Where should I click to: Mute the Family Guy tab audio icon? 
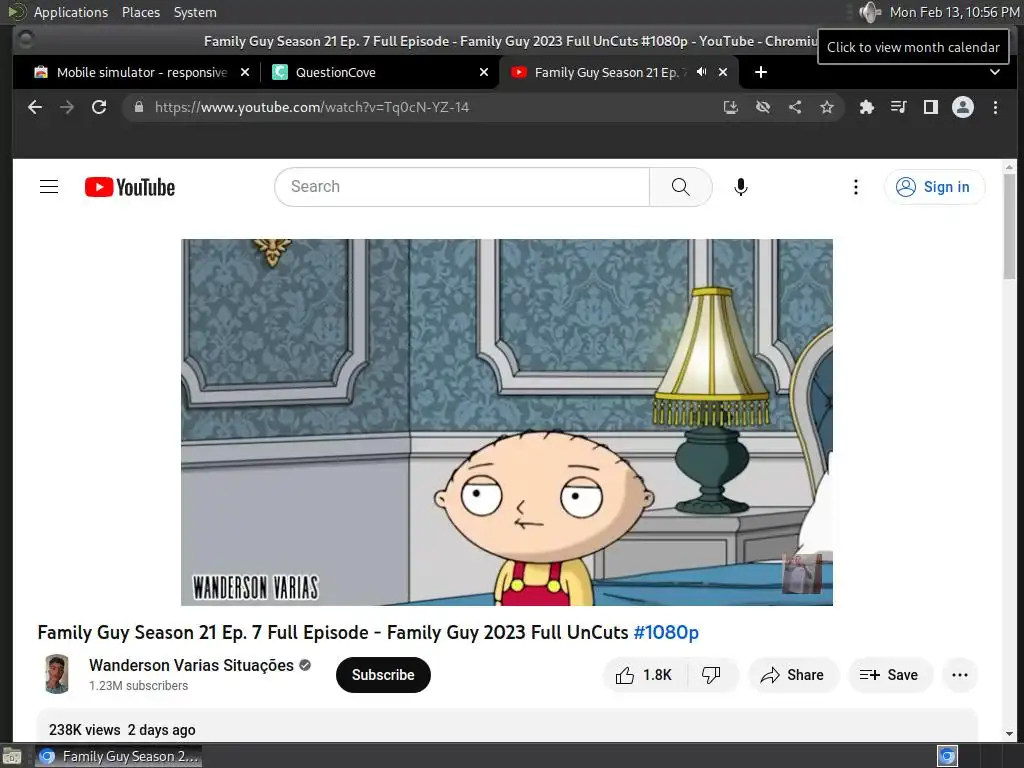point(701,72)
